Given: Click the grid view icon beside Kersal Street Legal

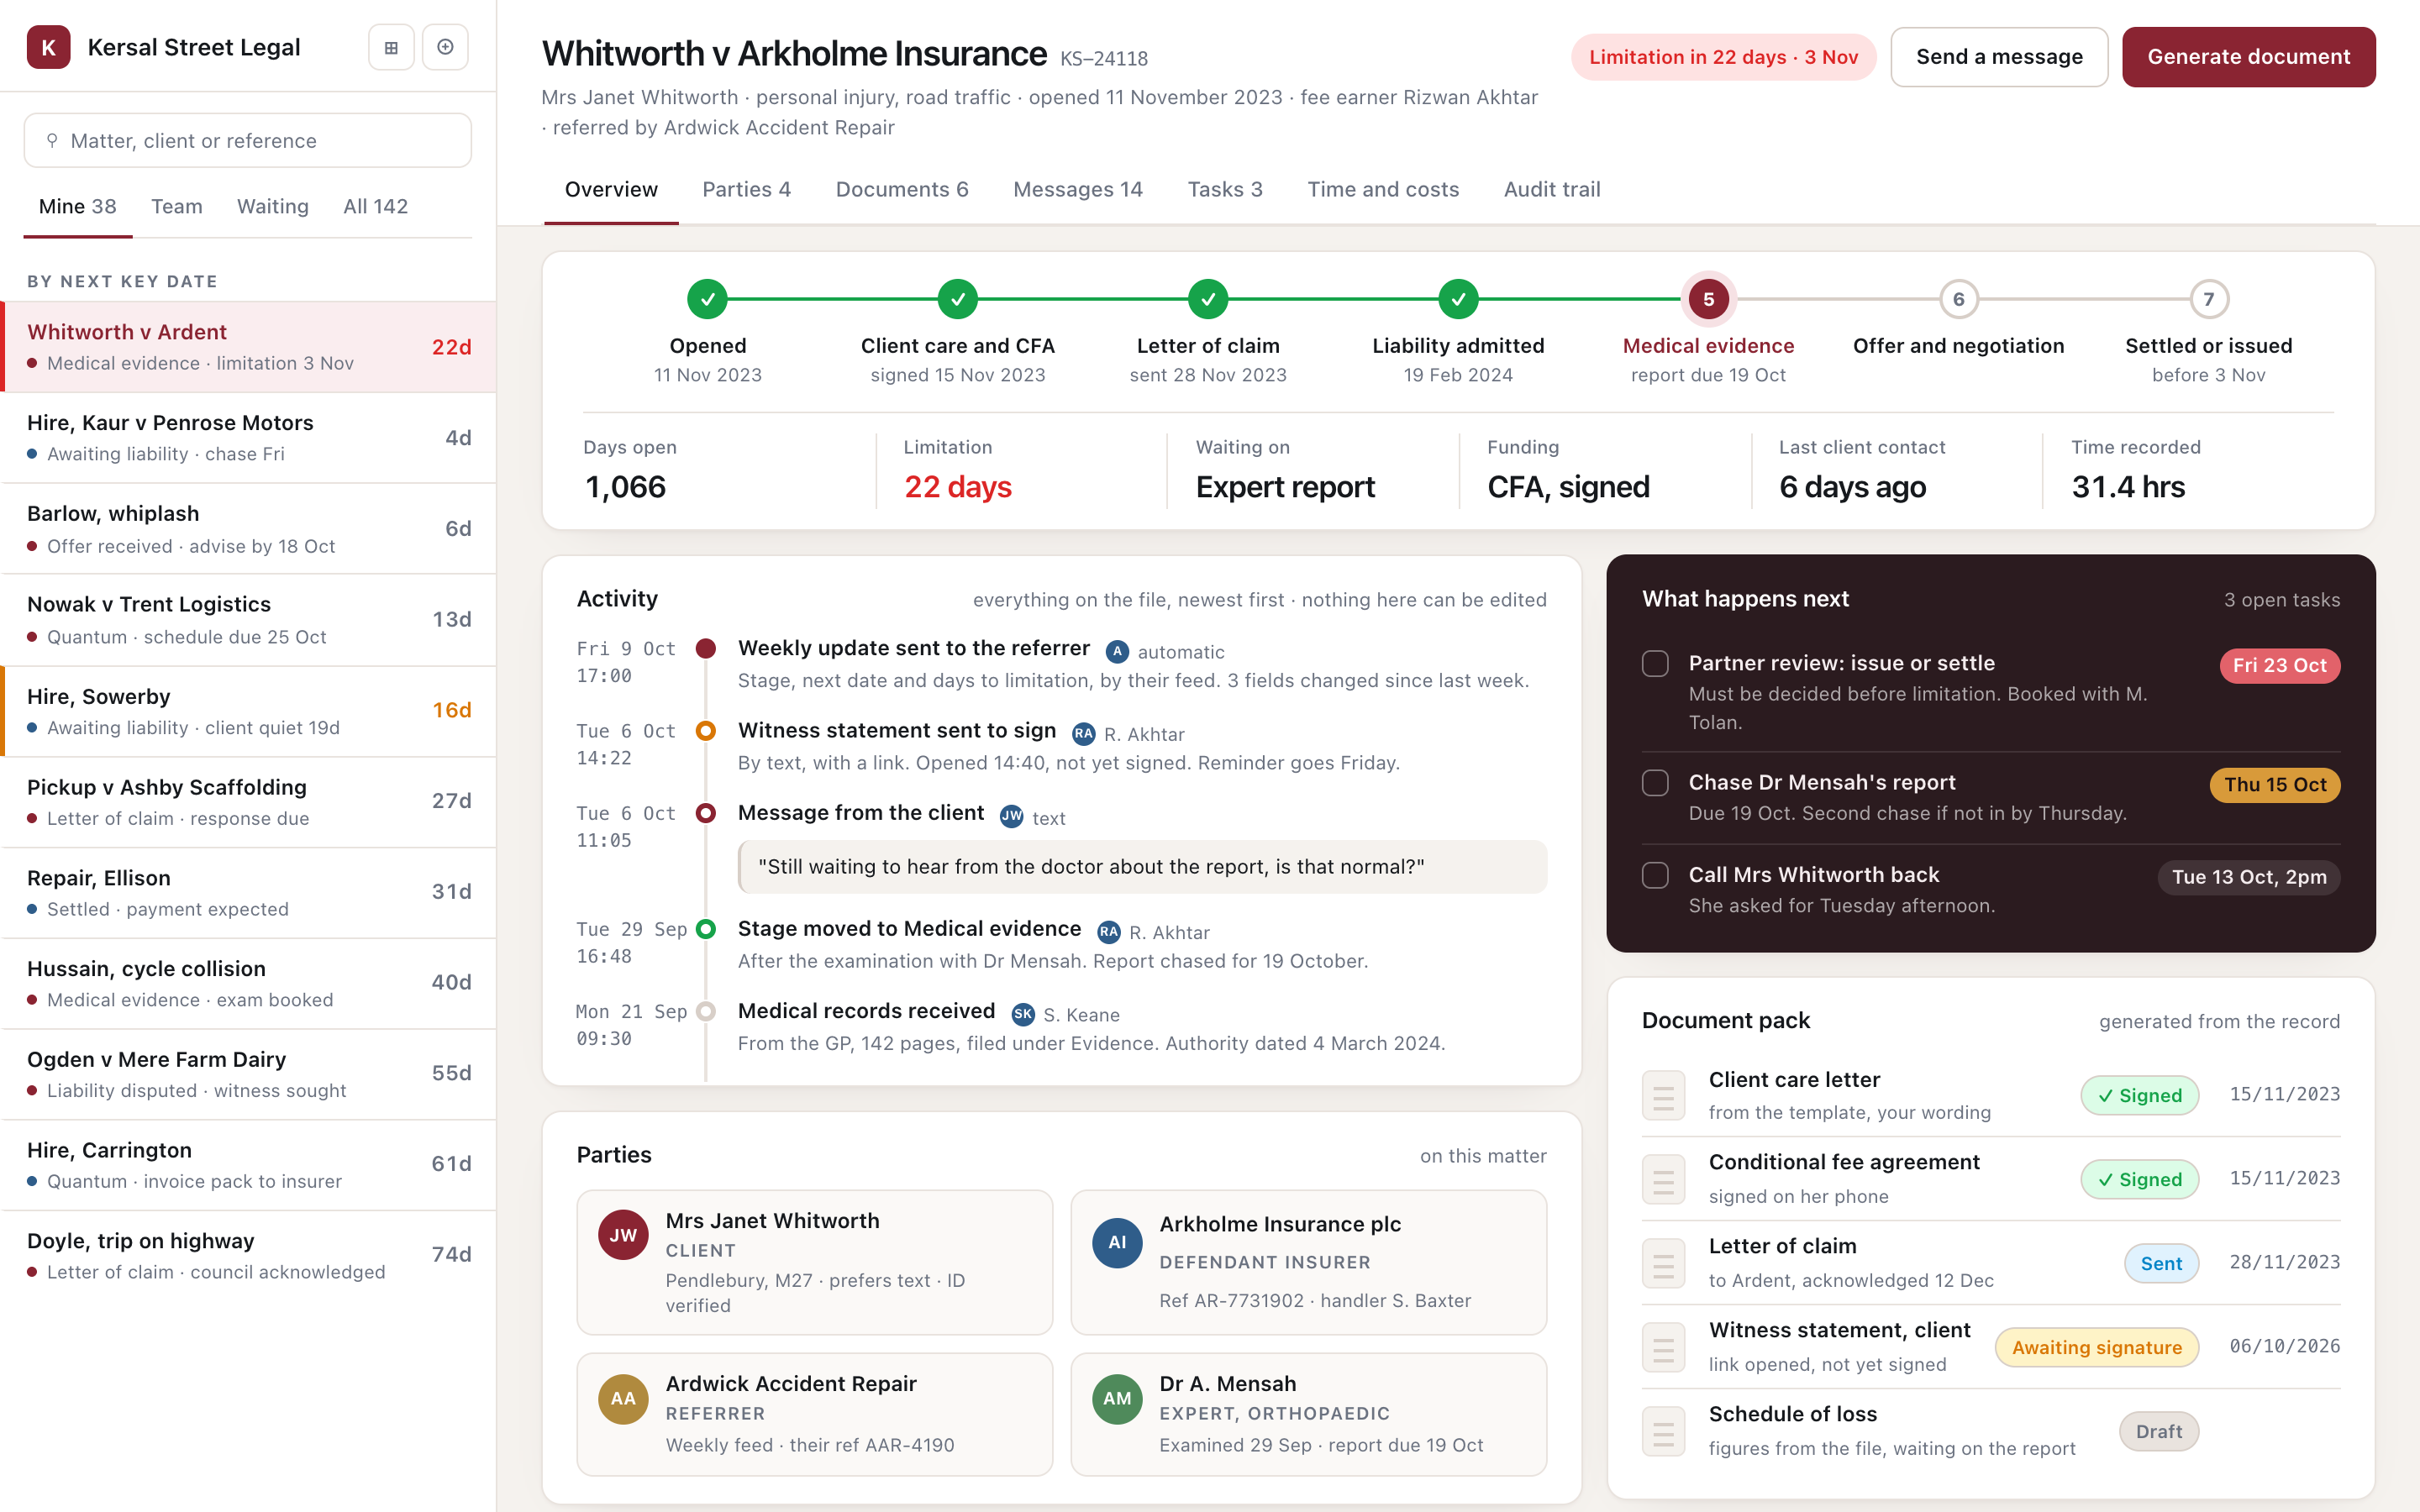Looking at the screenshot, I should (391, 47).
